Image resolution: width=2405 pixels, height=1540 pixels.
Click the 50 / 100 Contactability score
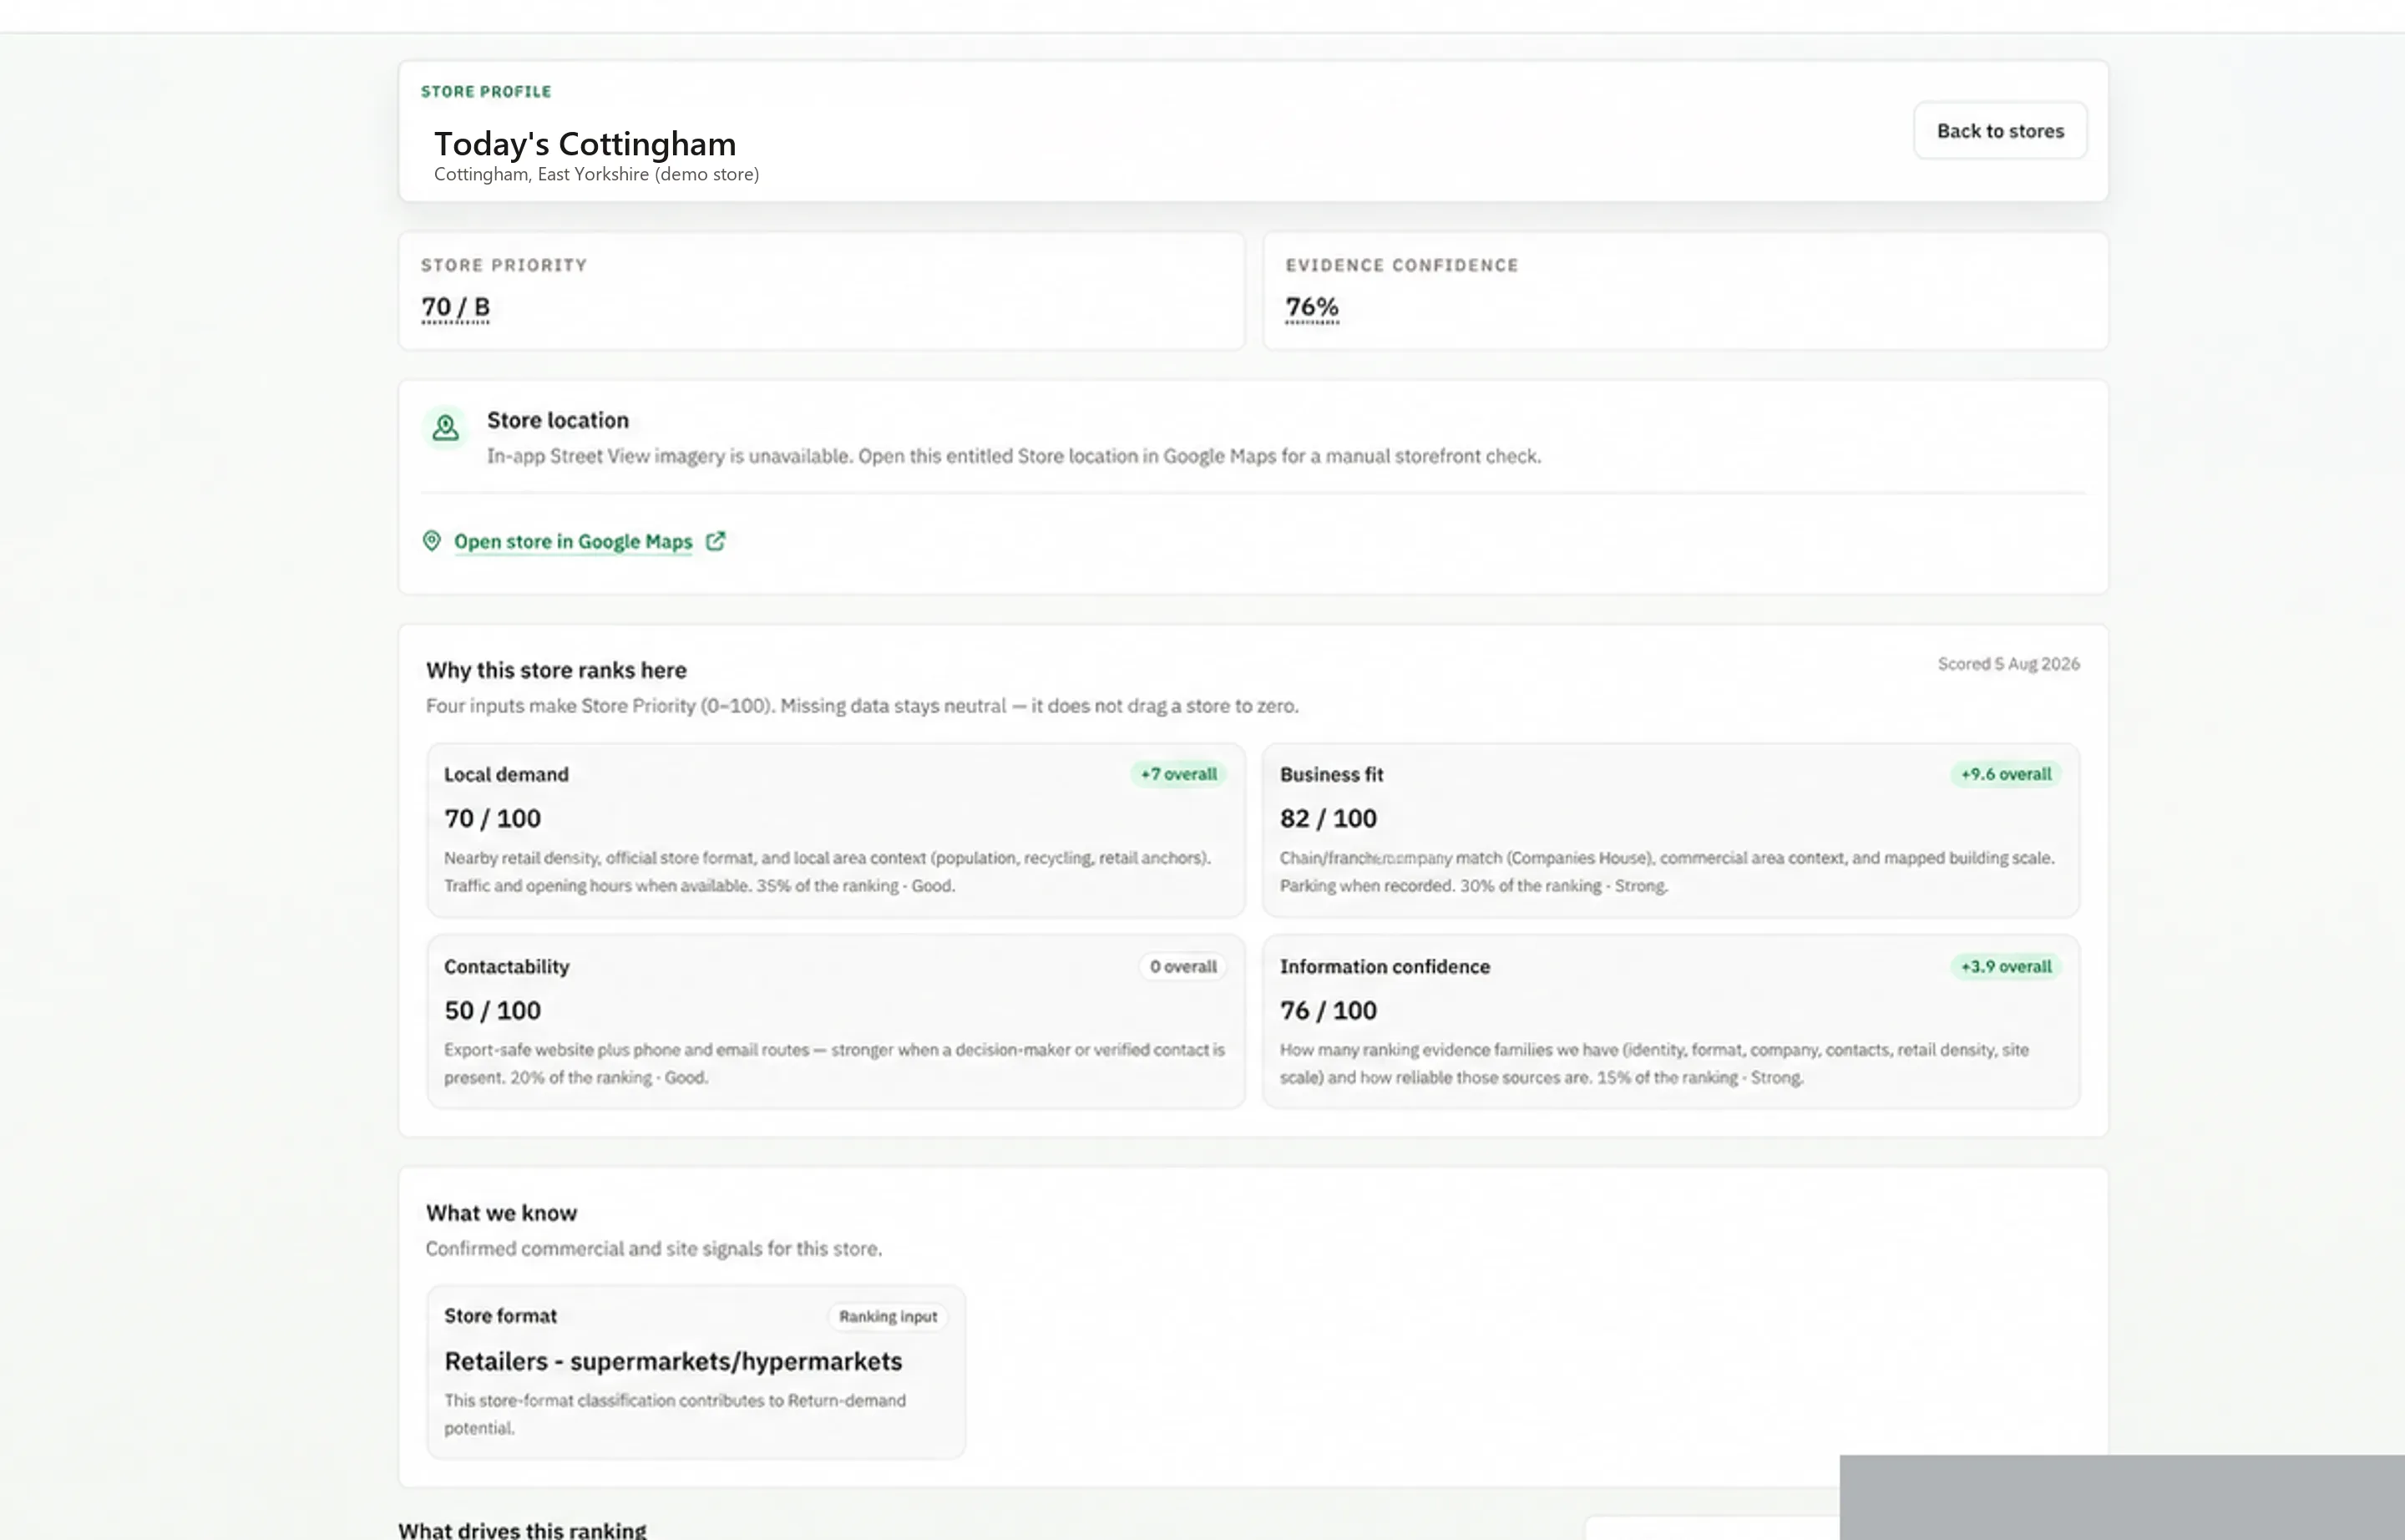(x=493, y=1010)
